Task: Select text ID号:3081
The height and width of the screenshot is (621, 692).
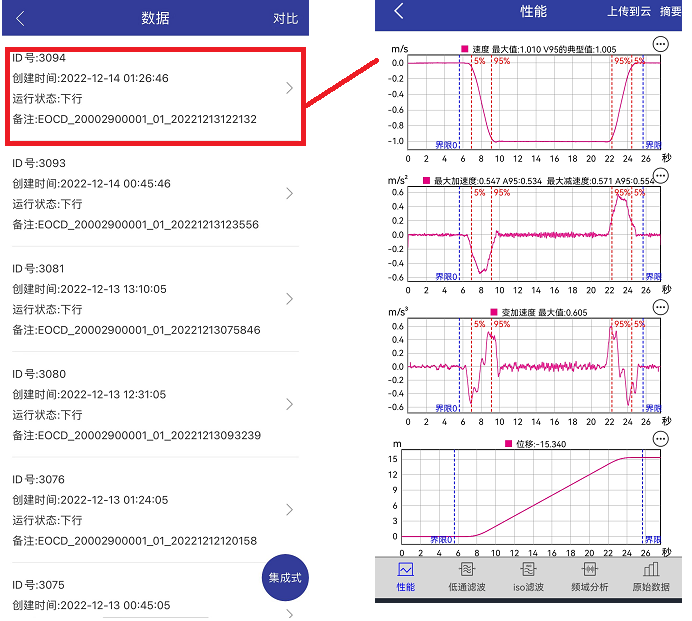Action: pos(38,269)
